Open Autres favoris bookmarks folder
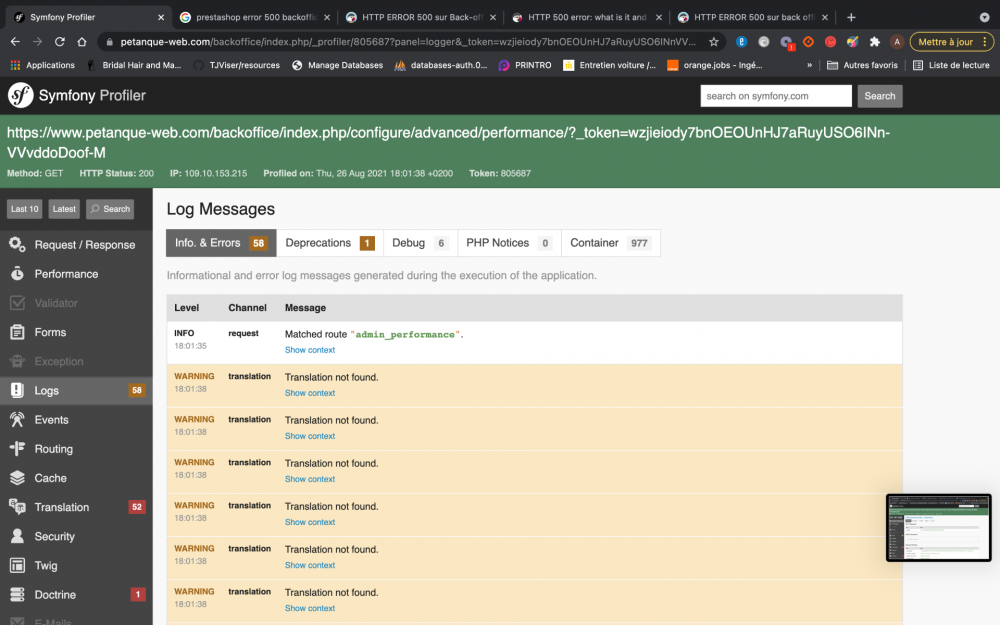Image resolution: width=1000 pixels, height=625 pixels. 862,65
